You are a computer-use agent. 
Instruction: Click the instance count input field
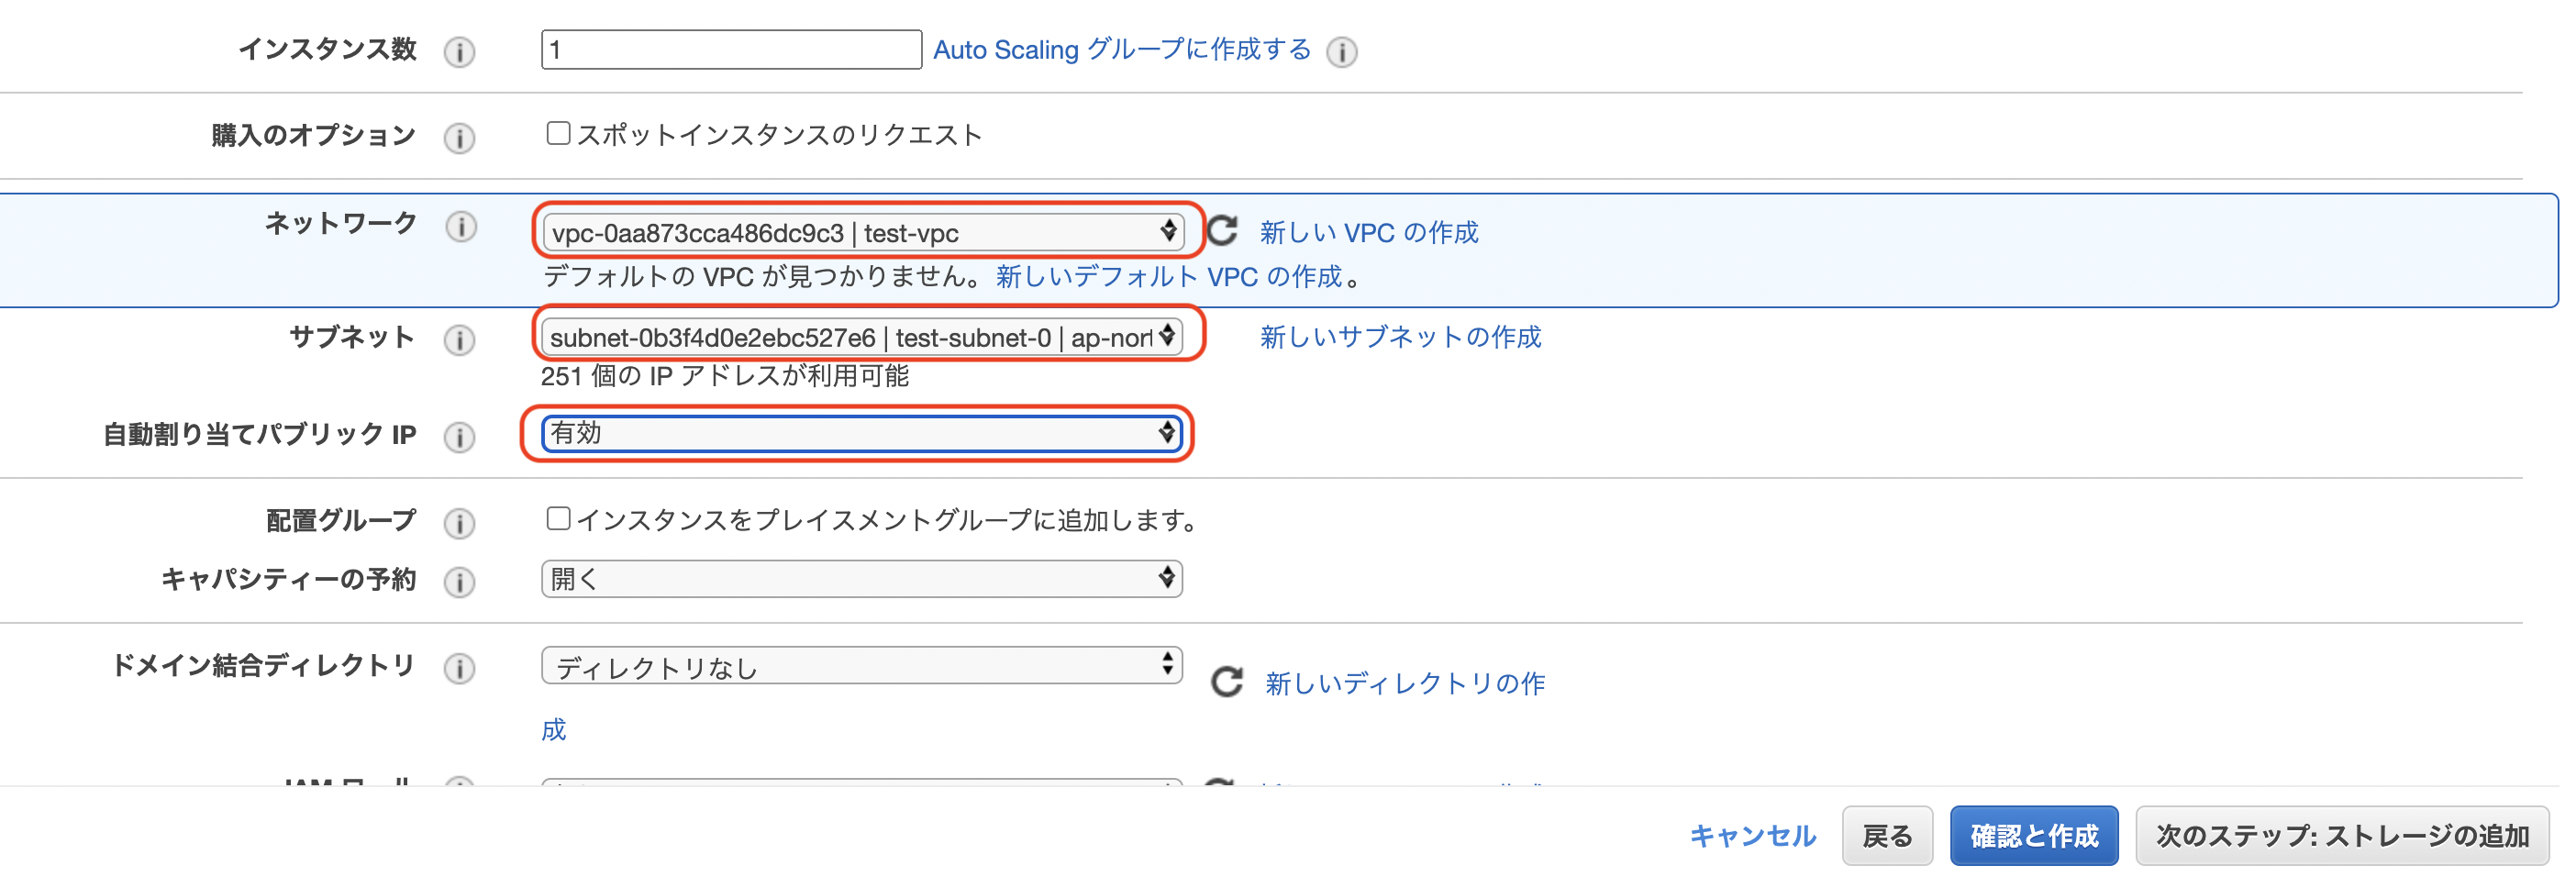730,48
